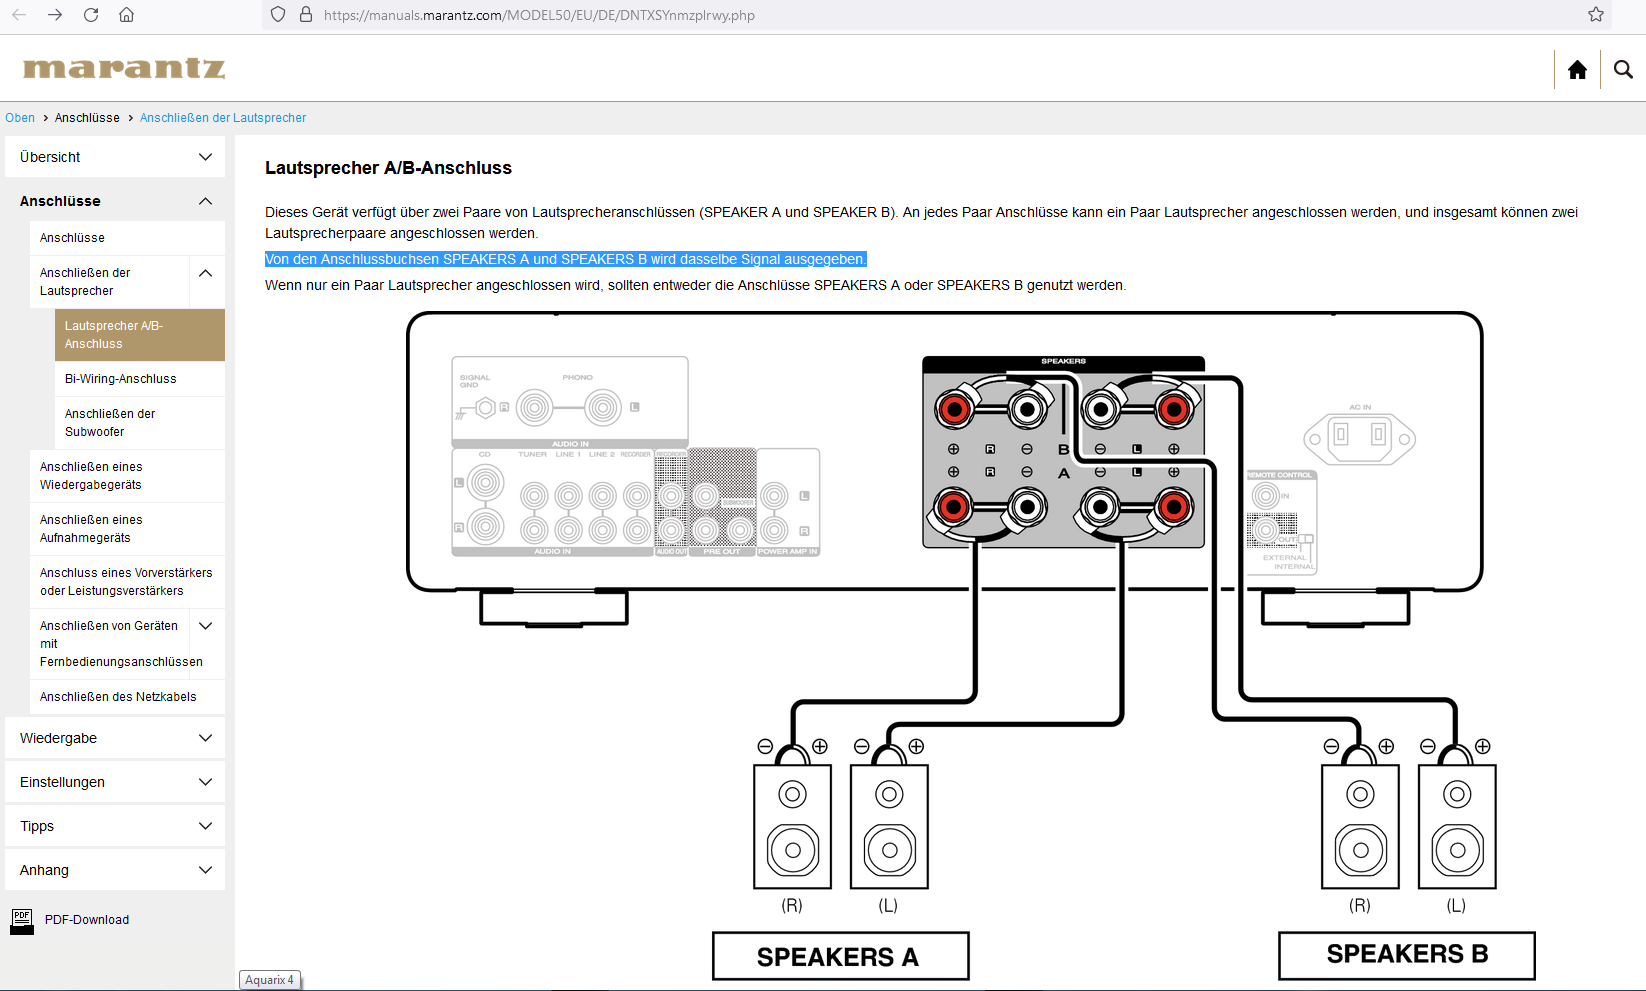Expand the Einstellungen section
The height and width of the screenshot is (991, 1646).
tap(205, 782)
